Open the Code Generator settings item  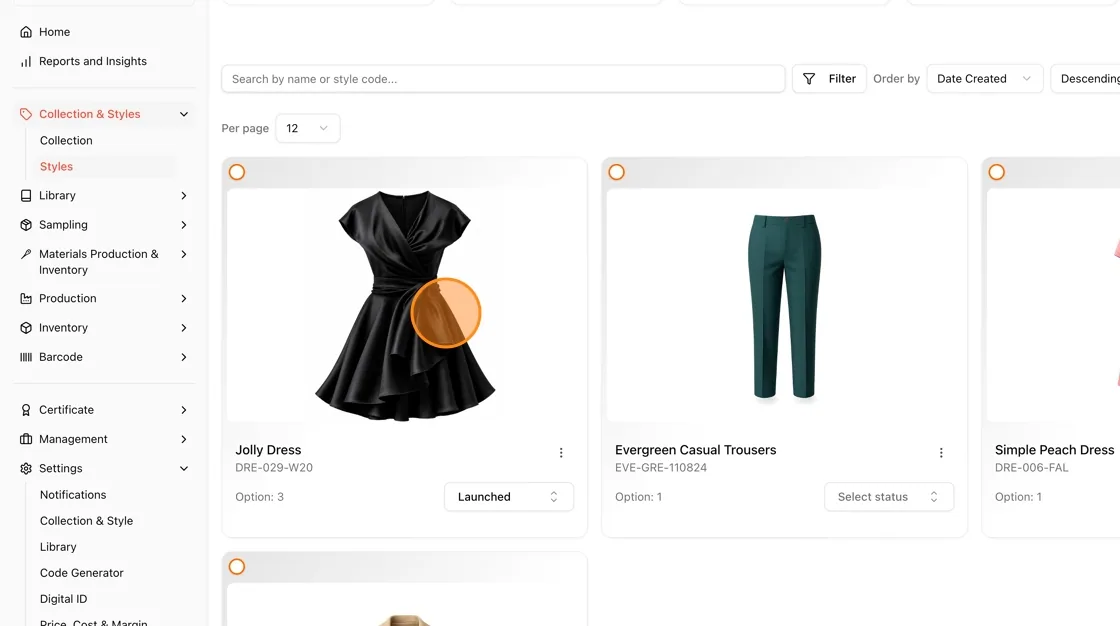(81, 573)
